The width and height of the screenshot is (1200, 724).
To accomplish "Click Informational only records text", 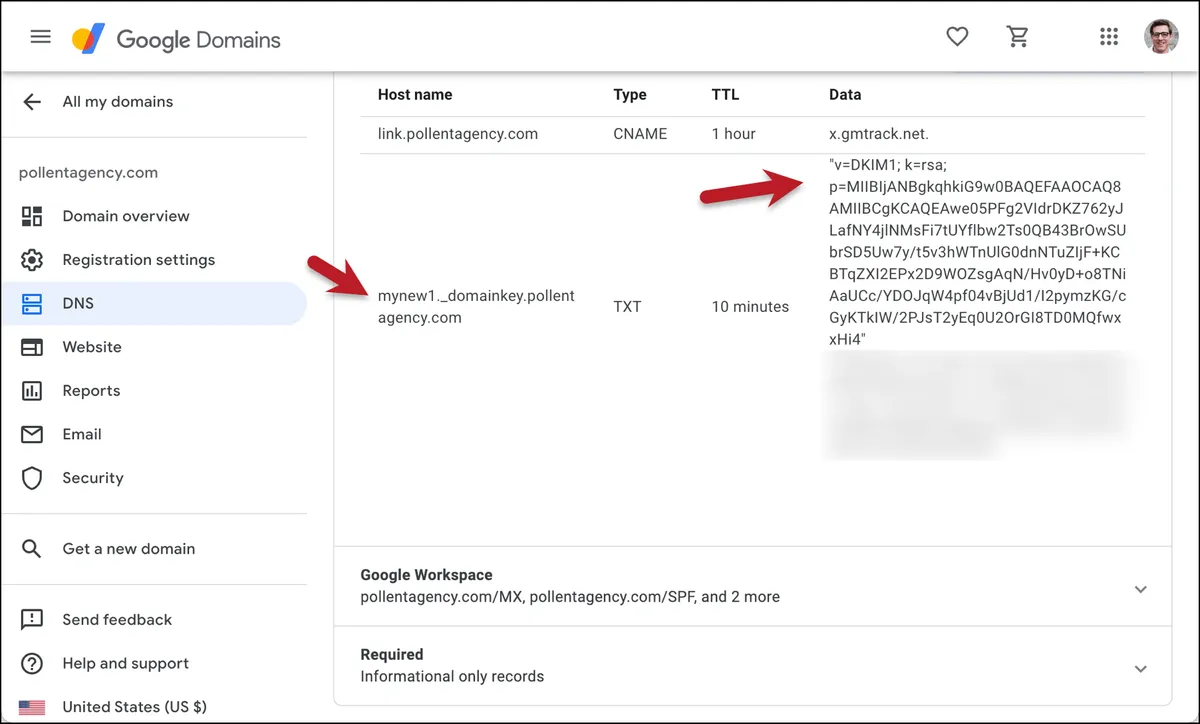I will 452,677.
